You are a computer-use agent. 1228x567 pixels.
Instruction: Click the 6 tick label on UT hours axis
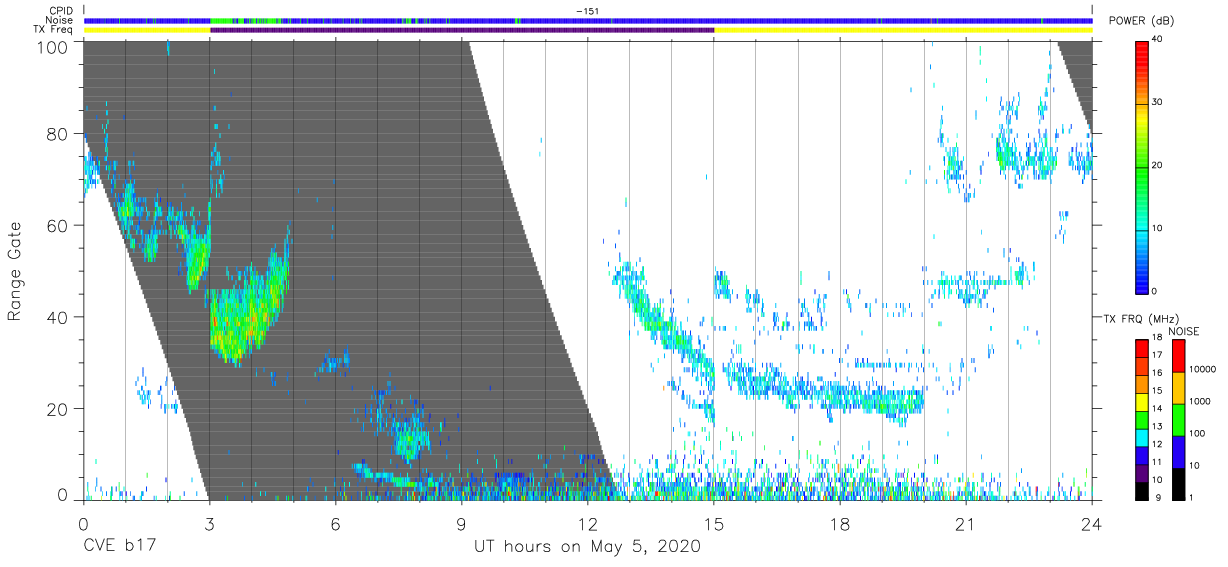pos(335,523)
